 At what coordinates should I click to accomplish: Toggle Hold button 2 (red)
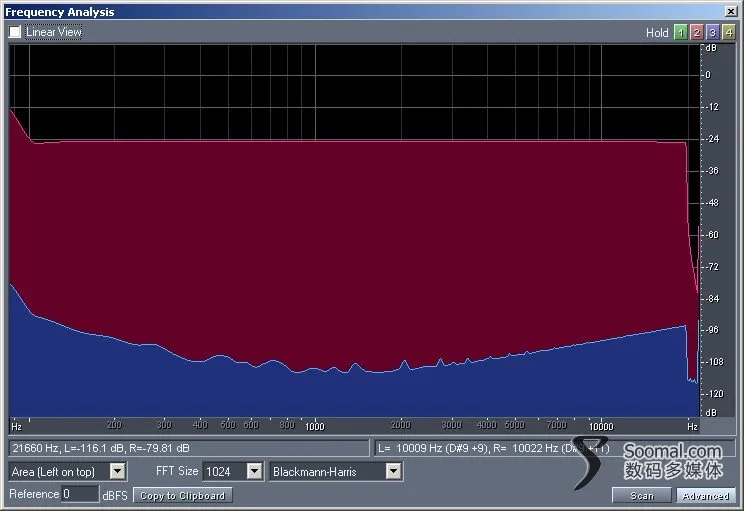click(x=697, y=32)
